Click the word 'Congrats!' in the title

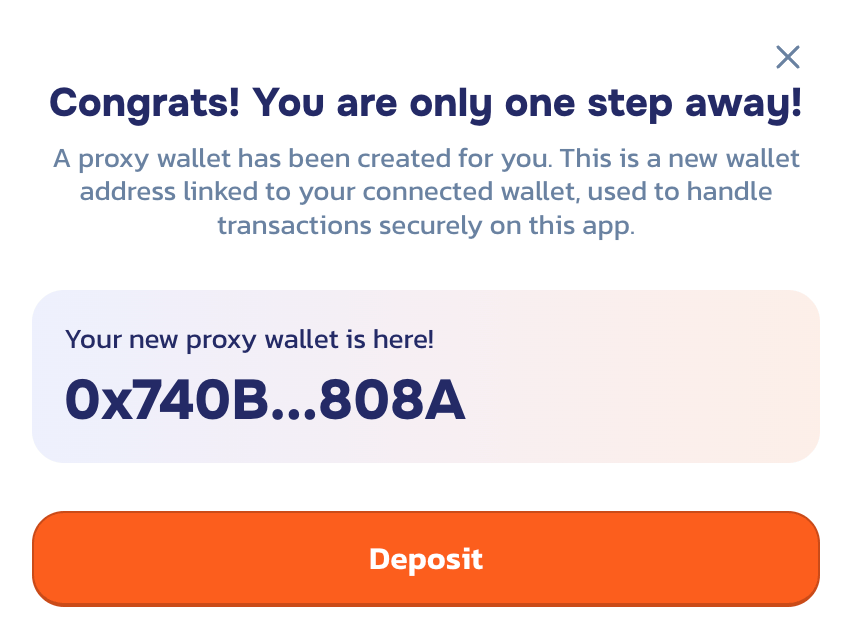coord(144,102)
